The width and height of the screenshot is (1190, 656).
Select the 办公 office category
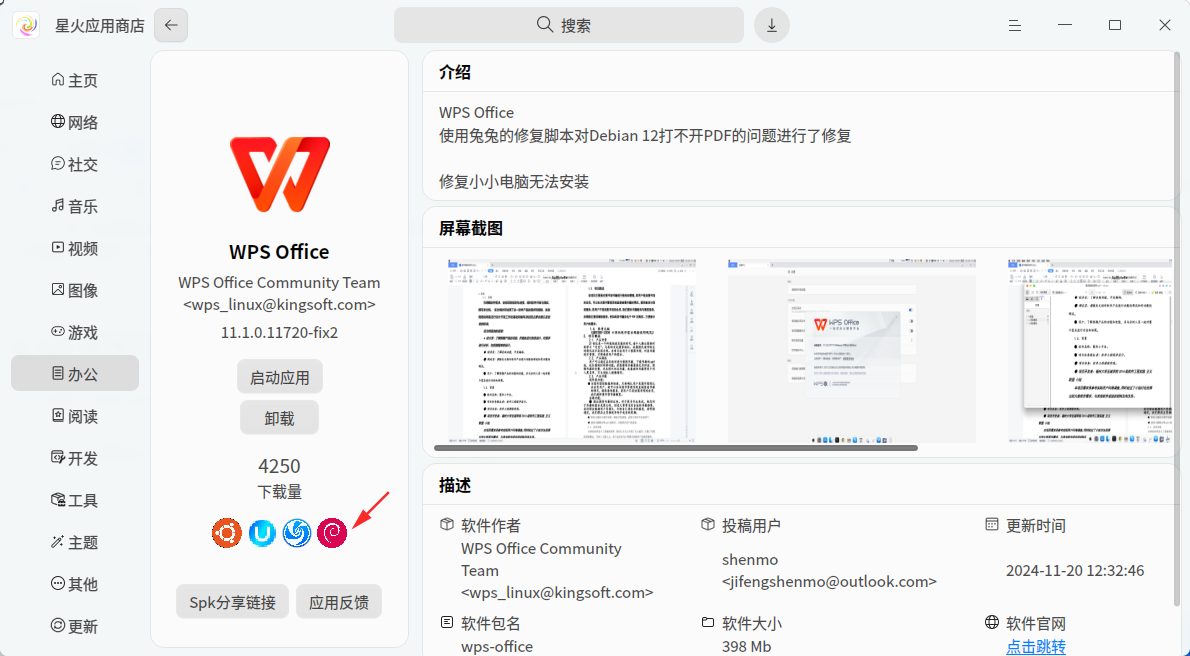coord(74,374)
